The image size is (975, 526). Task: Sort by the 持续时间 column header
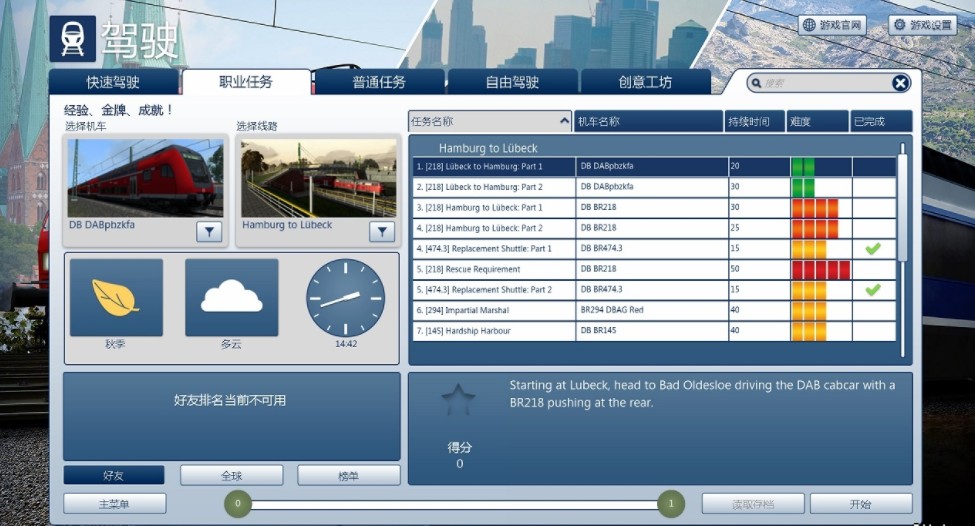click(754, 121)
